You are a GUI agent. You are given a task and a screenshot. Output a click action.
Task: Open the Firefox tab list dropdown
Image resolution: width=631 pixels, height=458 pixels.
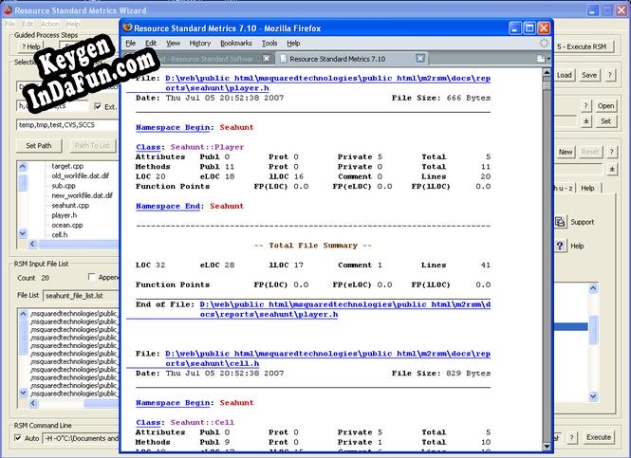tap(543, 59)
